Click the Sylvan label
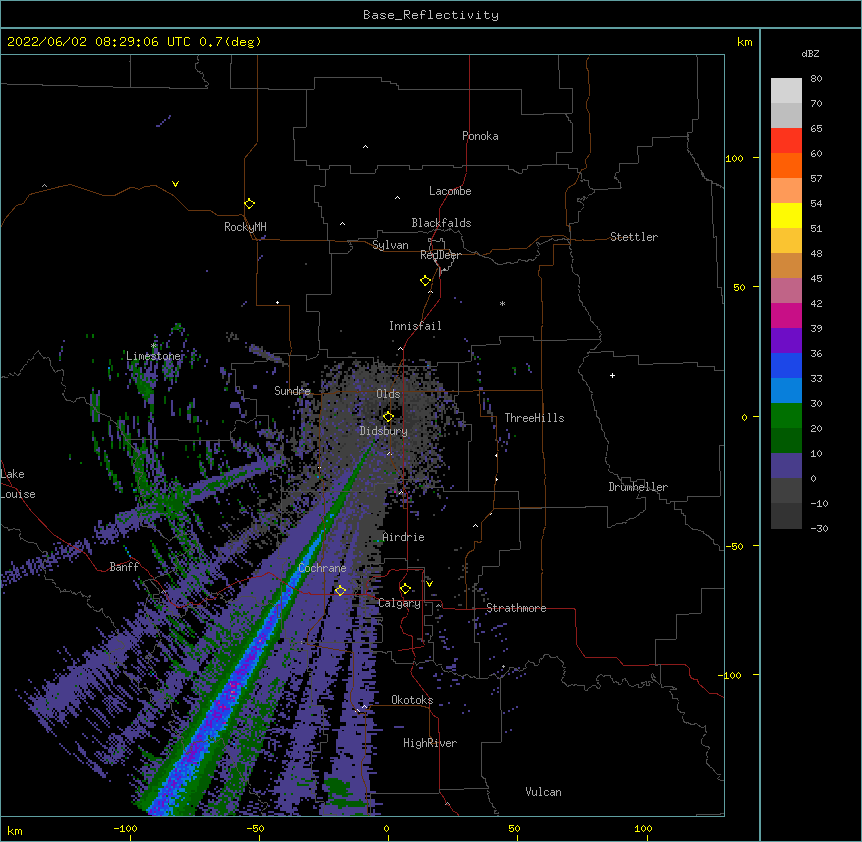Viewport: 862px width, 842px height. click(x=390, y=245)
